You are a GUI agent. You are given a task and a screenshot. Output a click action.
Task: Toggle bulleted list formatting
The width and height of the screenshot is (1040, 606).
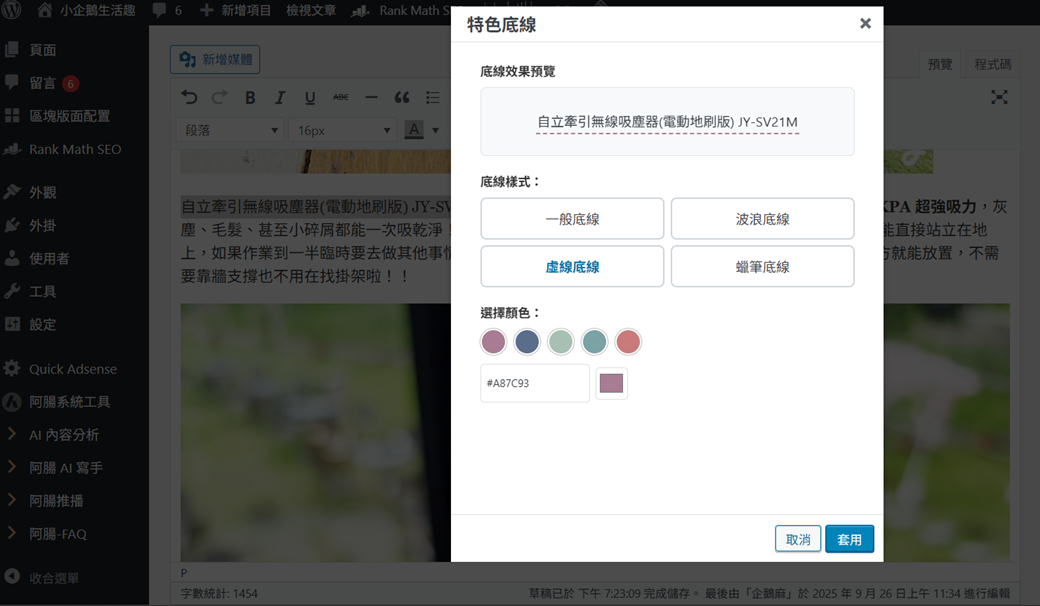[432, 97]
